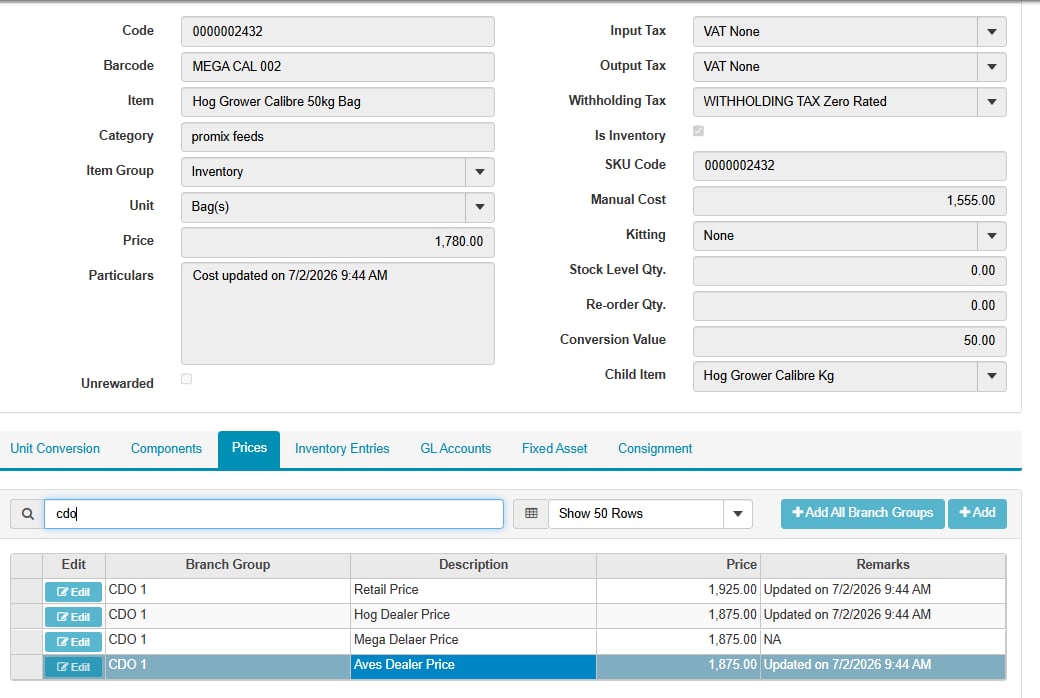Open the Kitting None dropdown
Screen dimensions: 1040x698
tap(992, 236)
